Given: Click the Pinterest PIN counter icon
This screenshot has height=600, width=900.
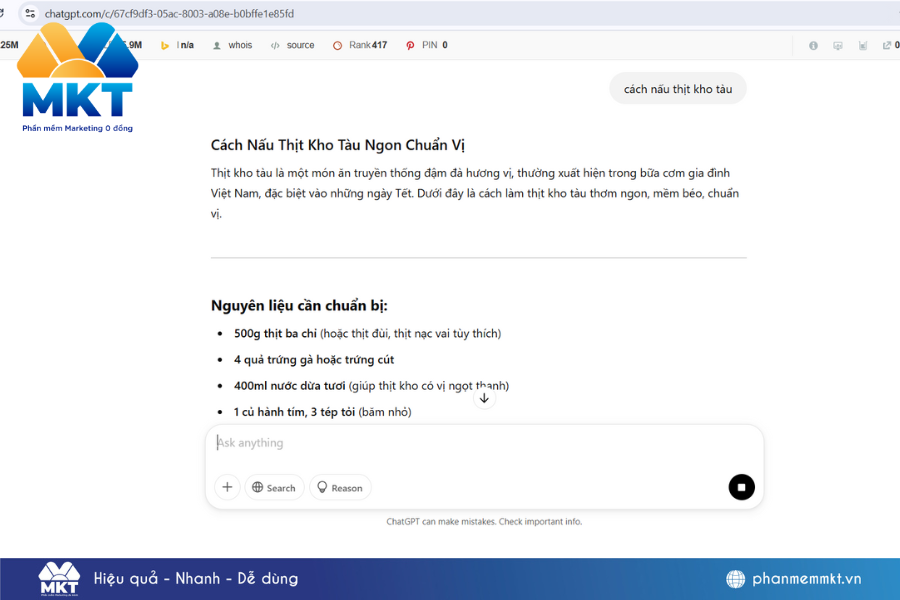Looking at the screenshot, I should click(410, 45).
